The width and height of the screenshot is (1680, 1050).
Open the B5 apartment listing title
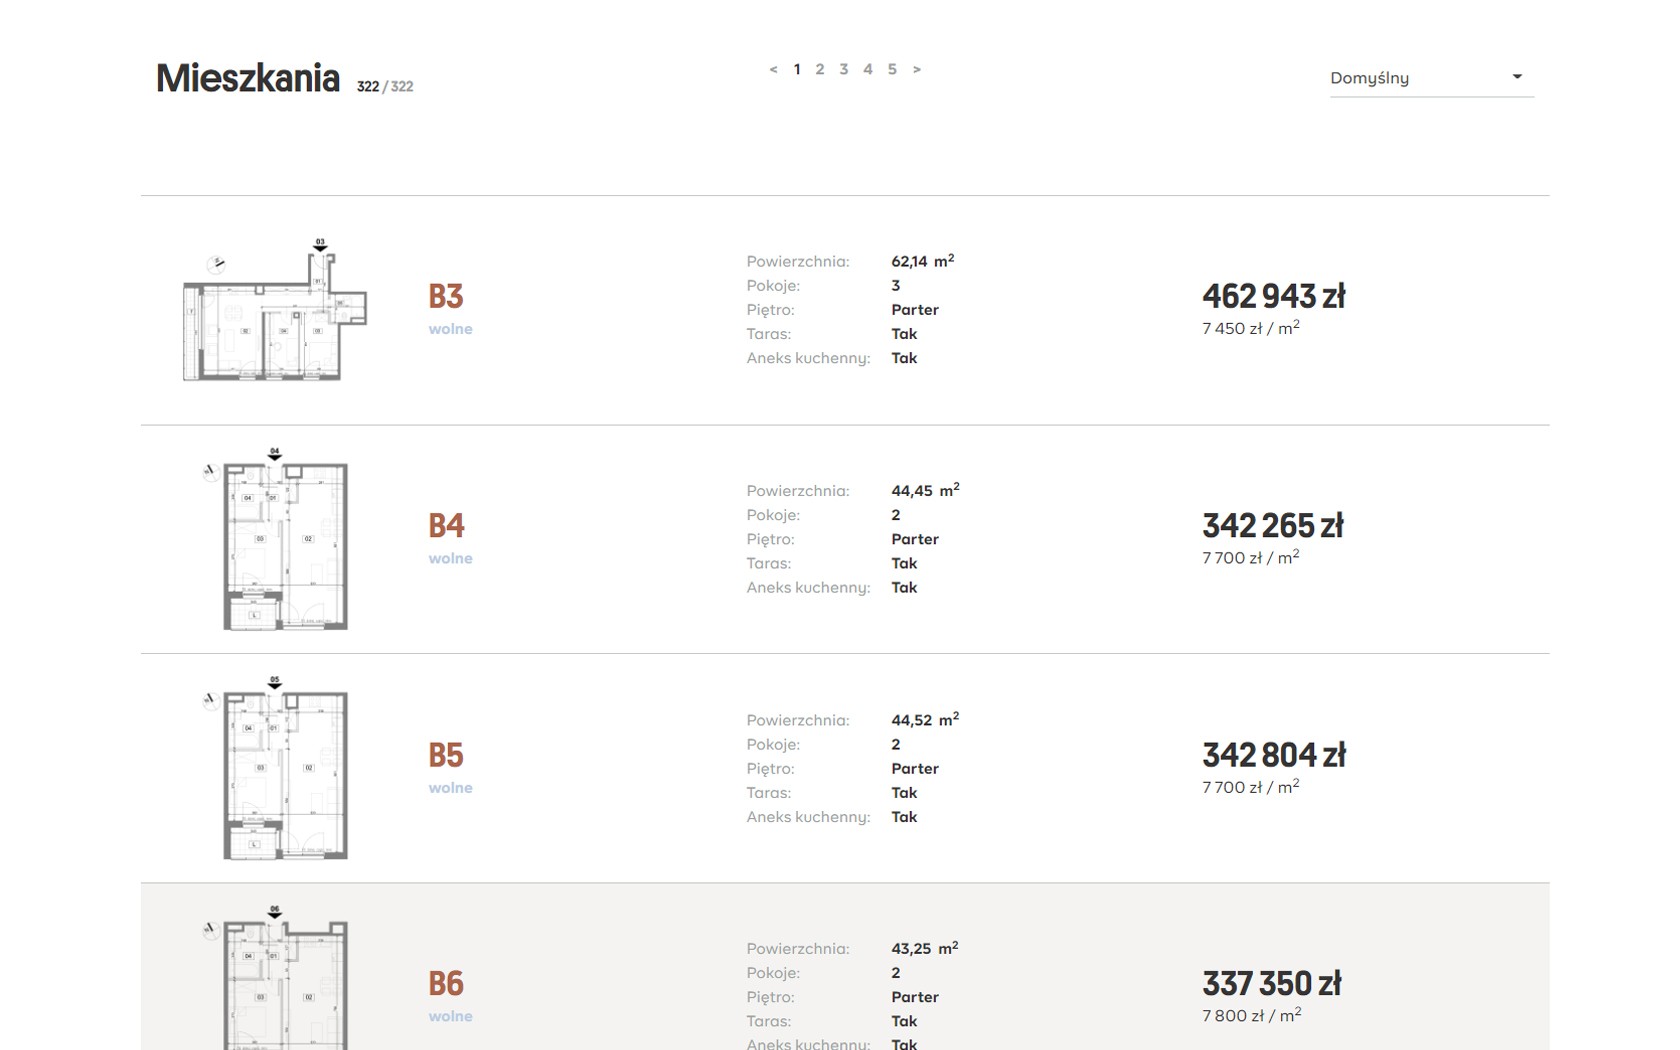(x=446, y=755)
